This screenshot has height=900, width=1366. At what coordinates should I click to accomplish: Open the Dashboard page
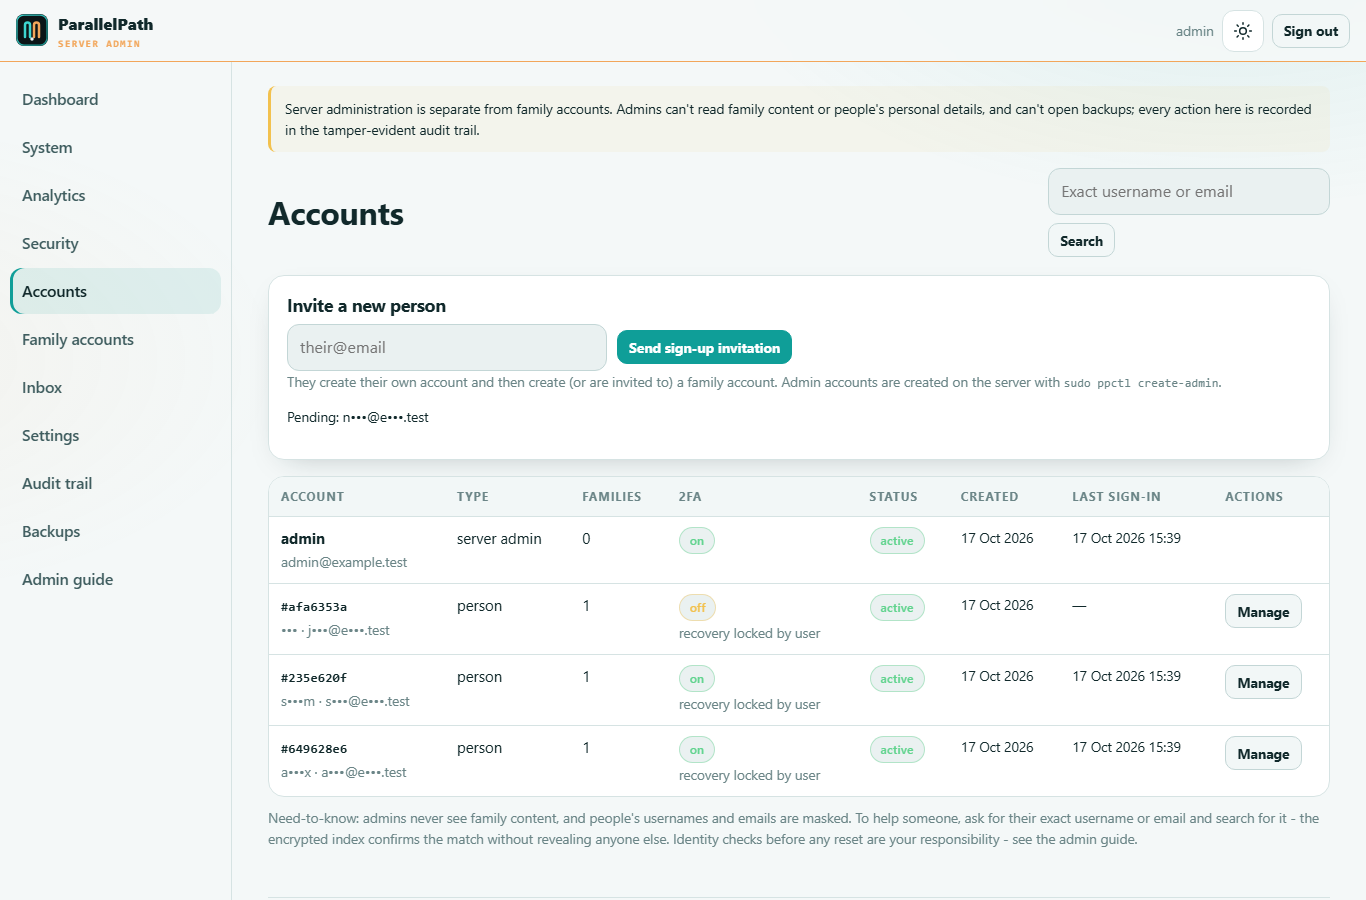[x=115, y=99]
